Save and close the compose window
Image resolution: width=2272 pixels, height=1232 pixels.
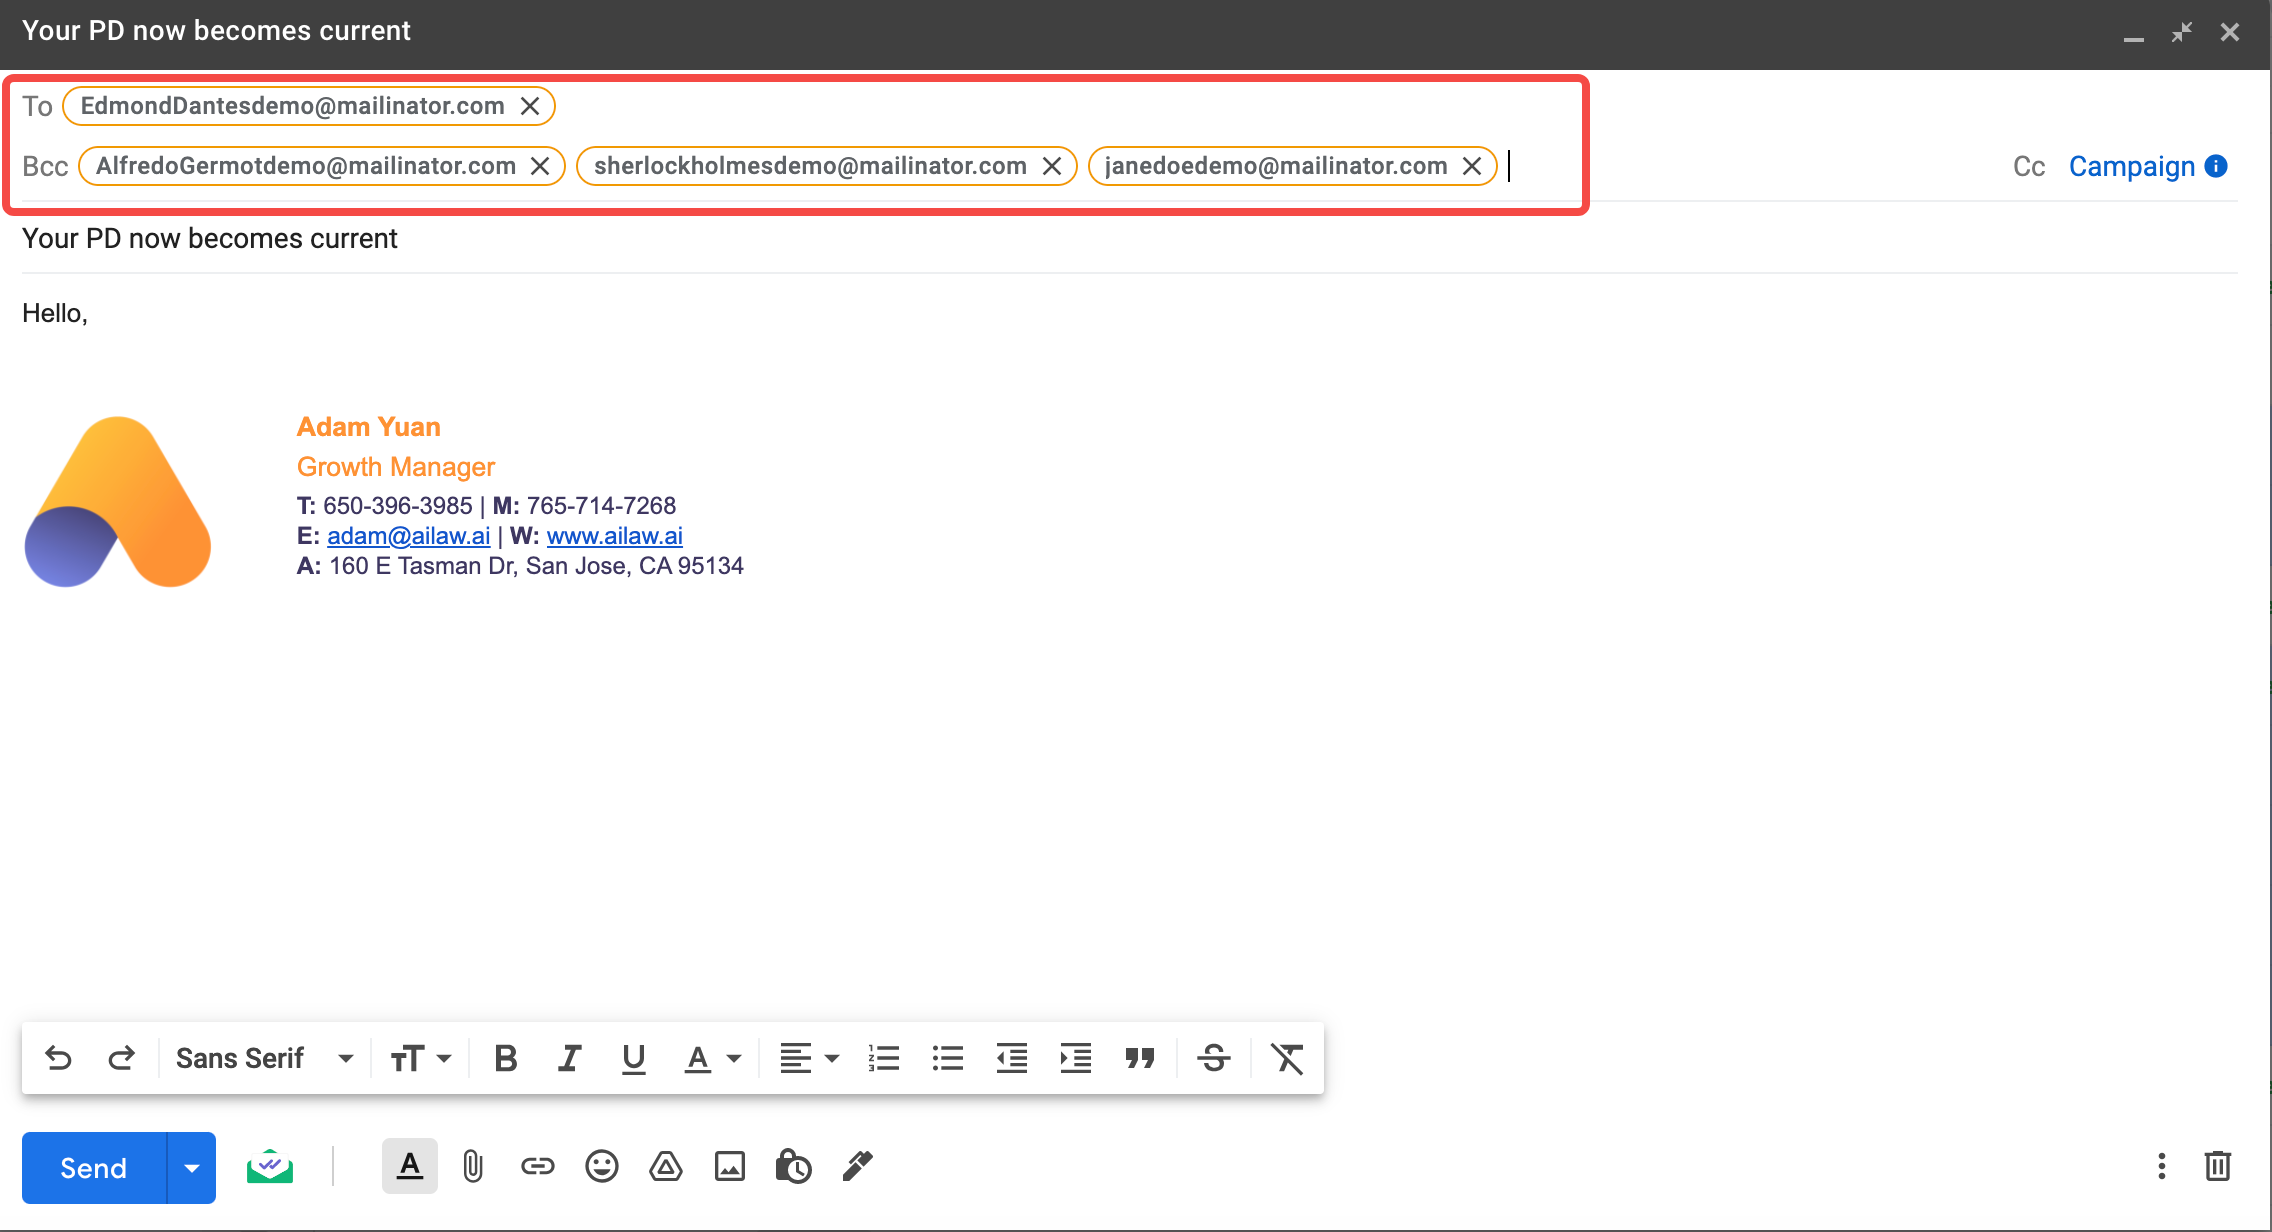2230,32
